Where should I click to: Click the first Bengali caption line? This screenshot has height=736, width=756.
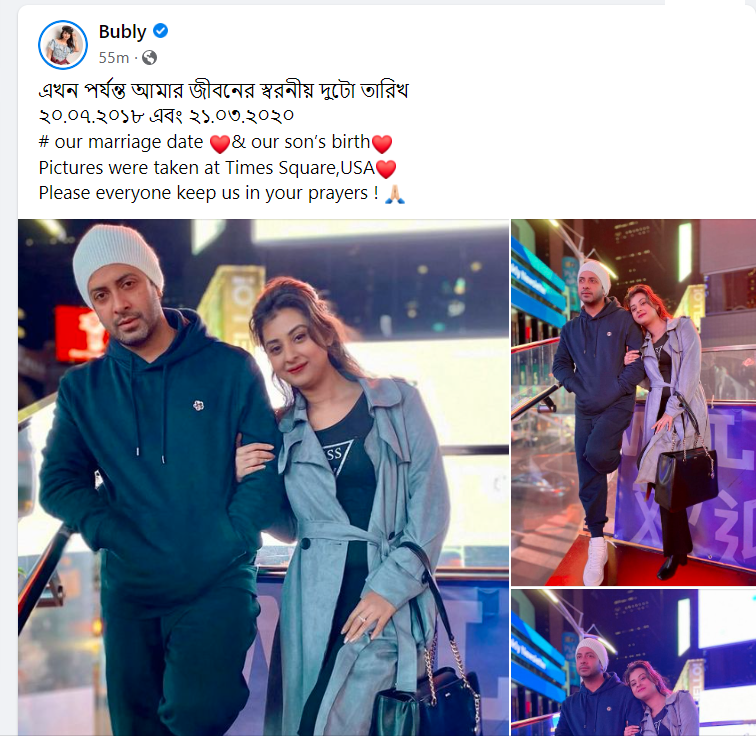click(x=224, y=90)
